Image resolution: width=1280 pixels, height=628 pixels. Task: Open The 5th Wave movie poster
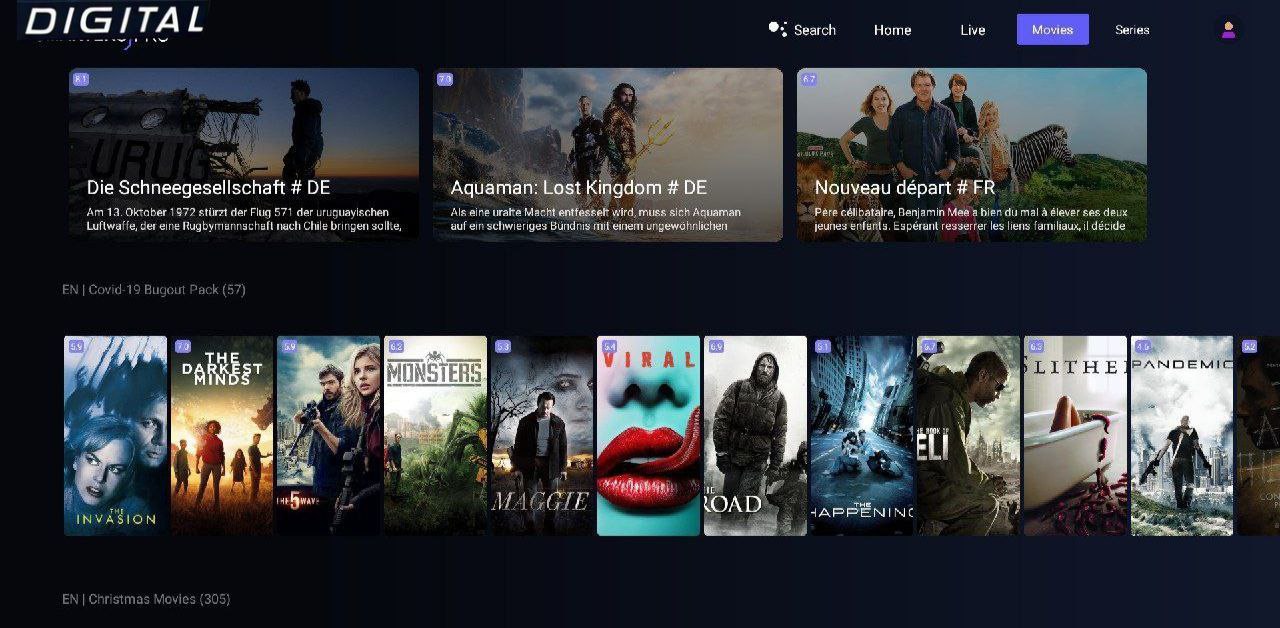click(329, 436)
